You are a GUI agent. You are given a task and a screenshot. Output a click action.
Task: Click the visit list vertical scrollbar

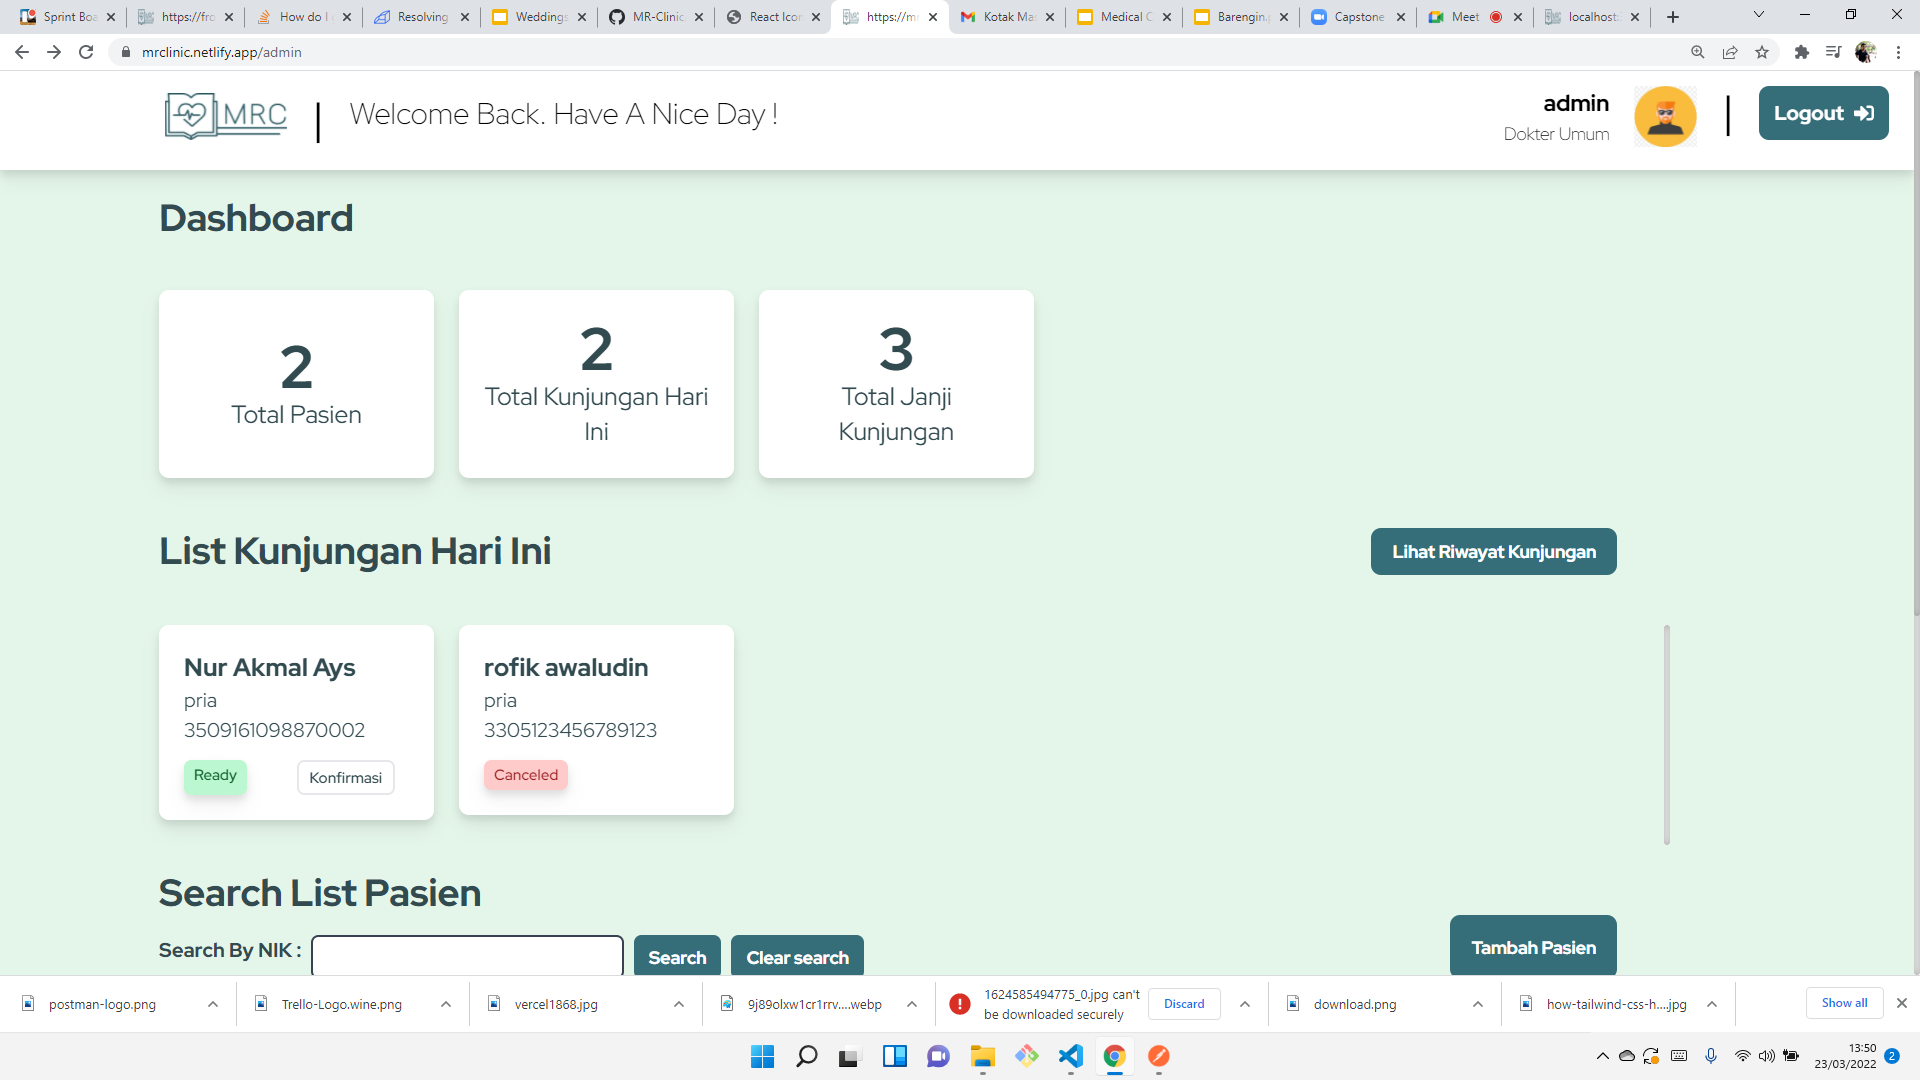click(1667, 734)
